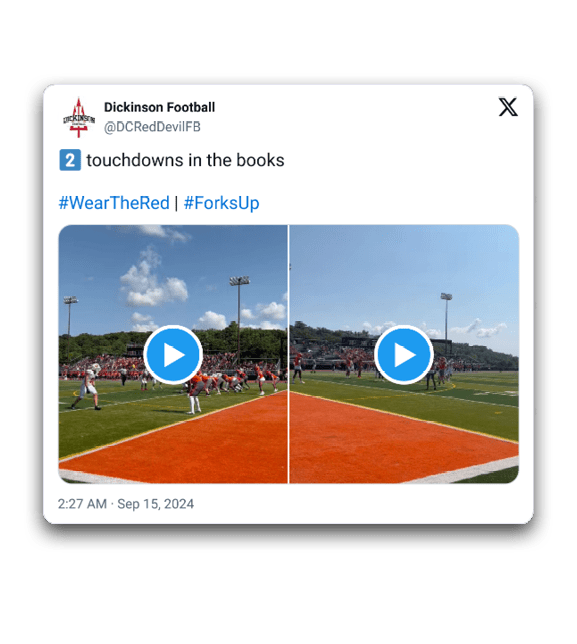Image resolution: width=577 pixels, height=644 pixels.
Task: Click the Dickinson trident avatar
Action: point(79,117)
